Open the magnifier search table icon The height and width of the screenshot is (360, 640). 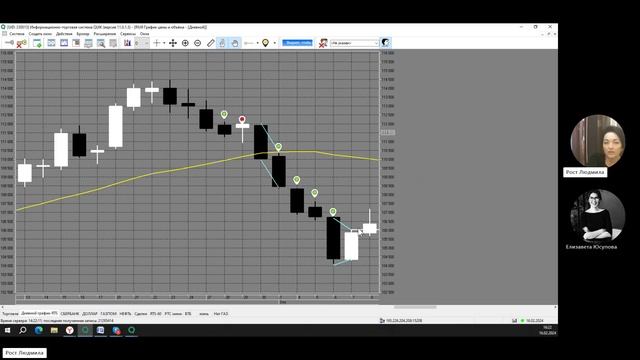(x=101, y=43)
